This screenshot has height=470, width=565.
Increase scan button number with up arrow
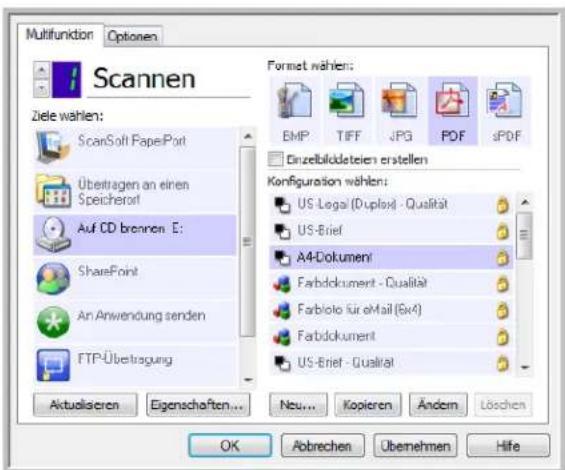pos(42,70)
